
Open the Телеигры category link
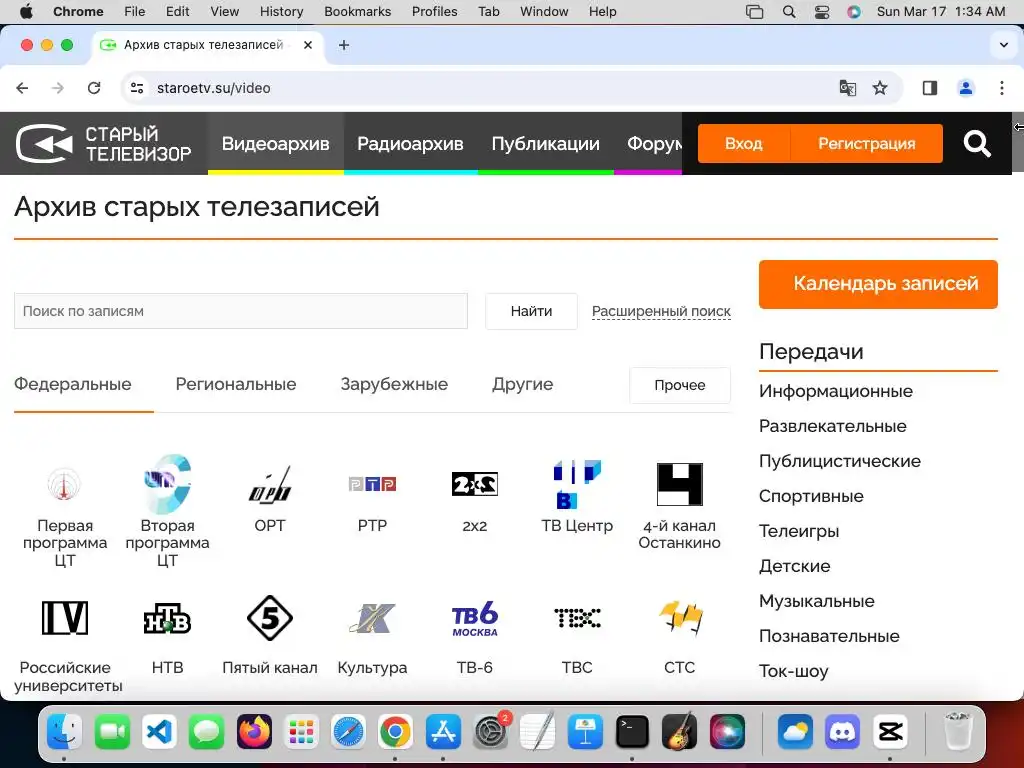coord(799,531)
